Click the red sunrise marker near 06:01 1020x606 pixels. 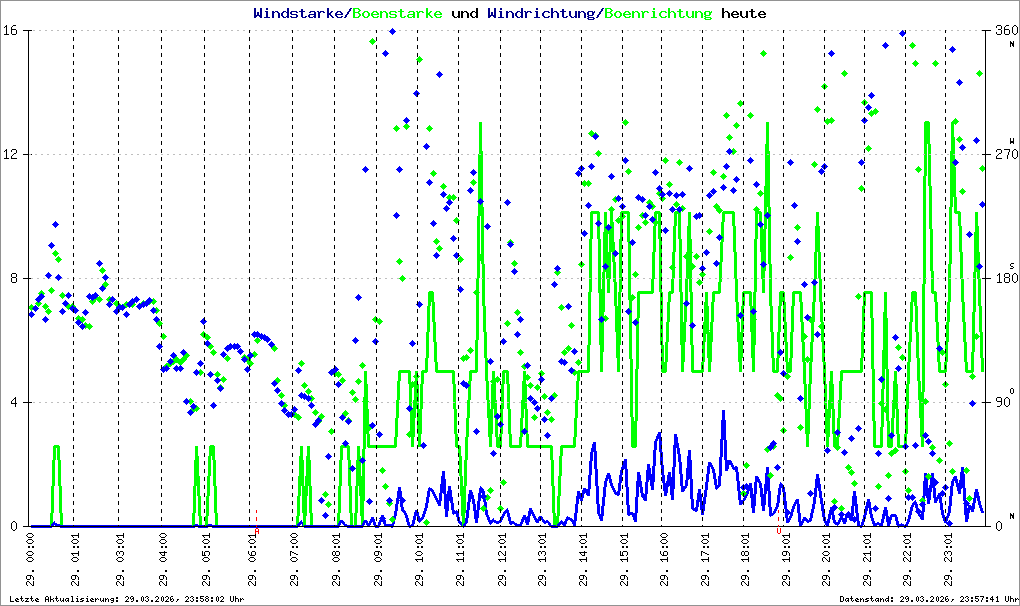[x=256, y=518]
